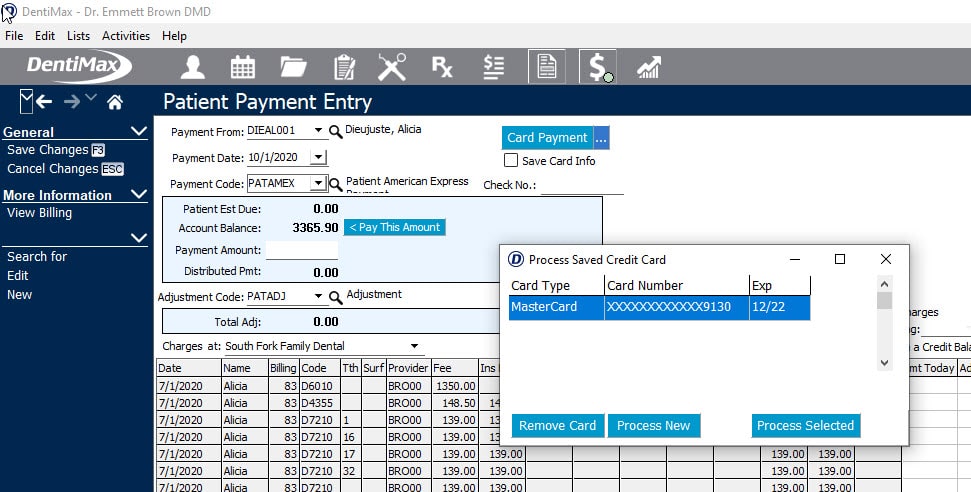Click the bookmark icon in navigation bar

26,101
